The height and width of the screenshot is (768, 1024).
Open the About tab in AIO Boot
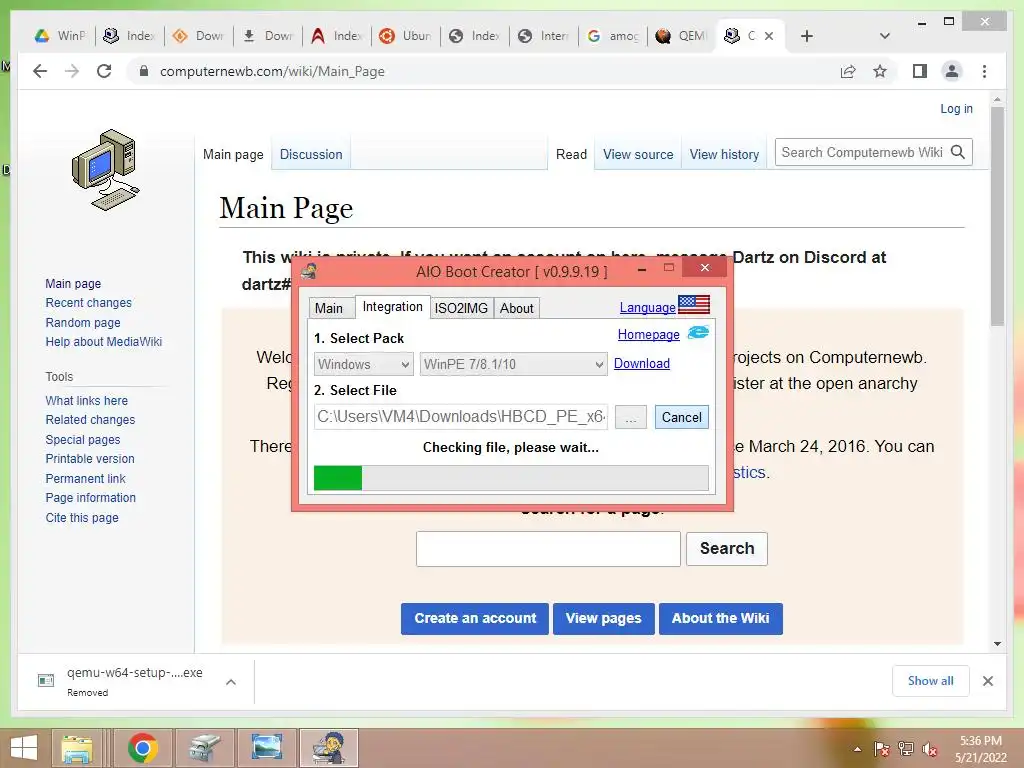(517, 308)
